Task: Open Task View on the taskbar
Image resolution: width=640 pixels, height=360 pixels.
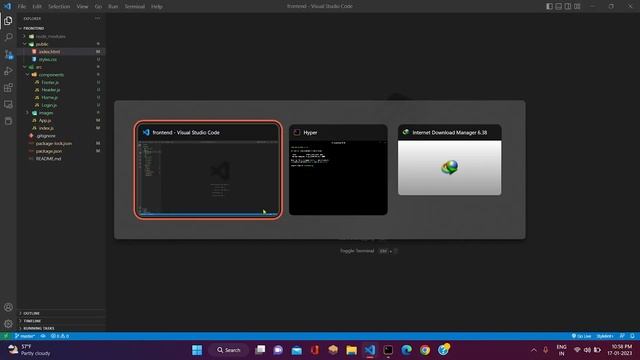Action: (x=260, y=350)
